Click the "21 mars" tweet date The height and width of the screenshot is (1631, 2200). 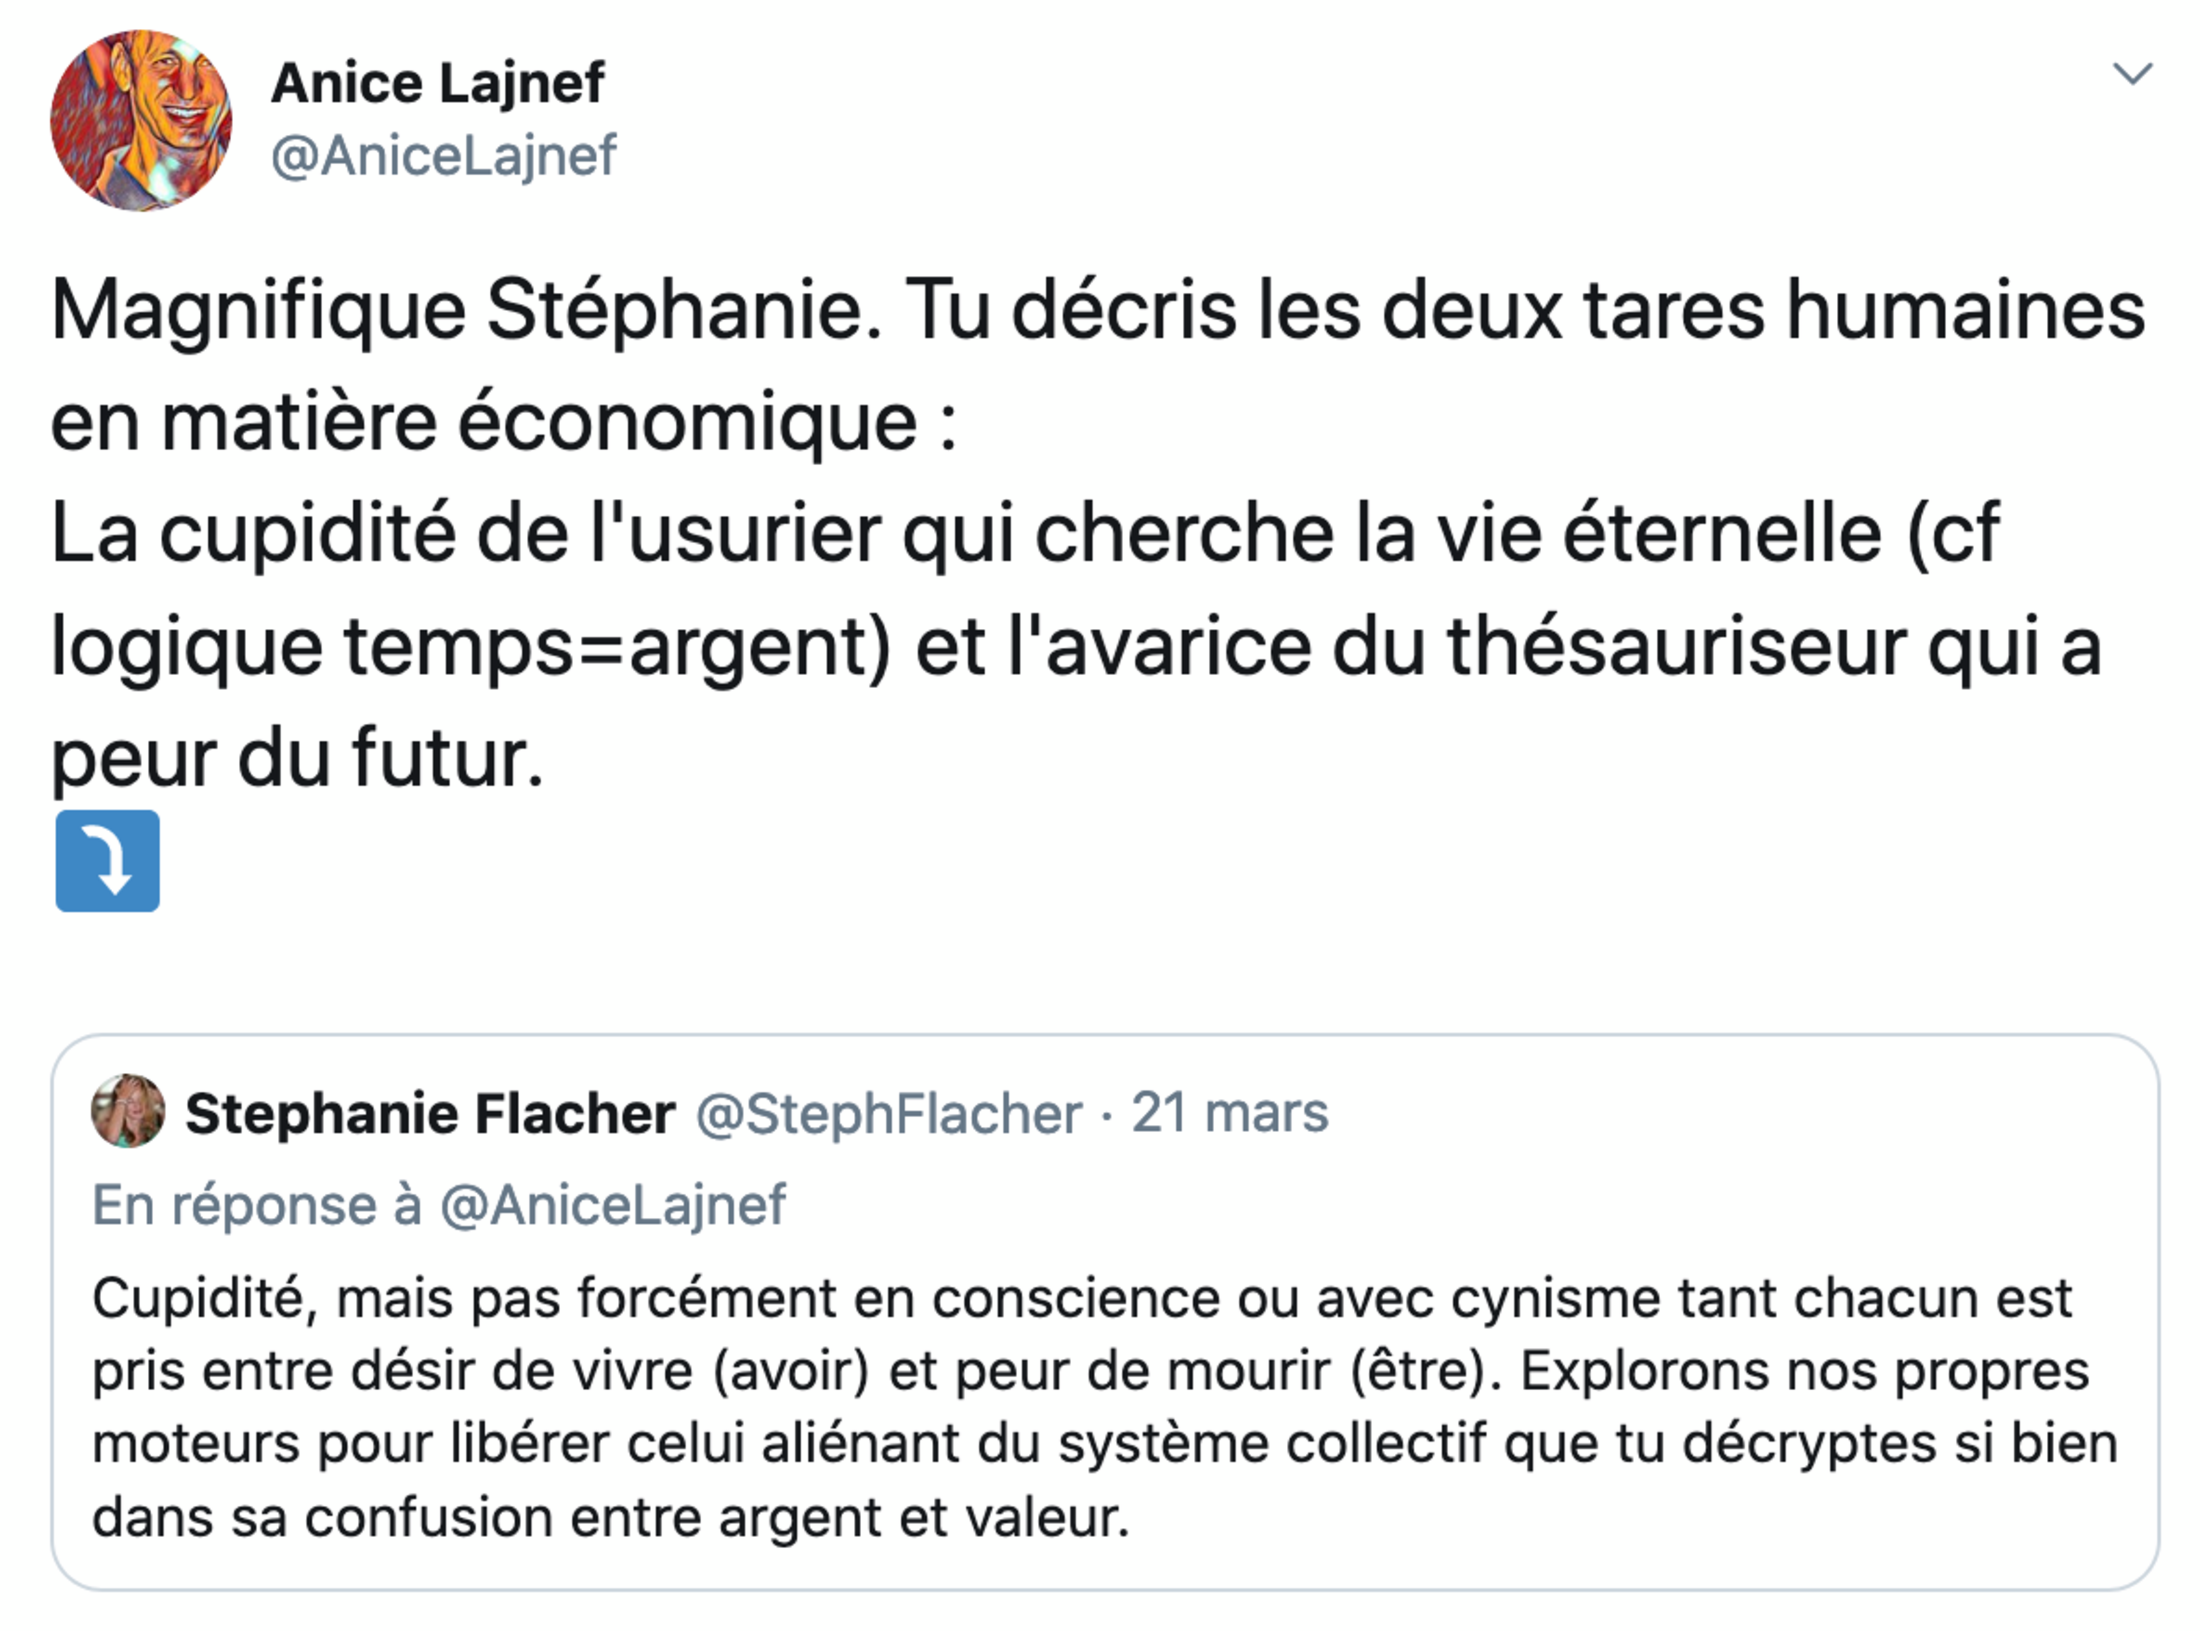coord(1229,1112)
